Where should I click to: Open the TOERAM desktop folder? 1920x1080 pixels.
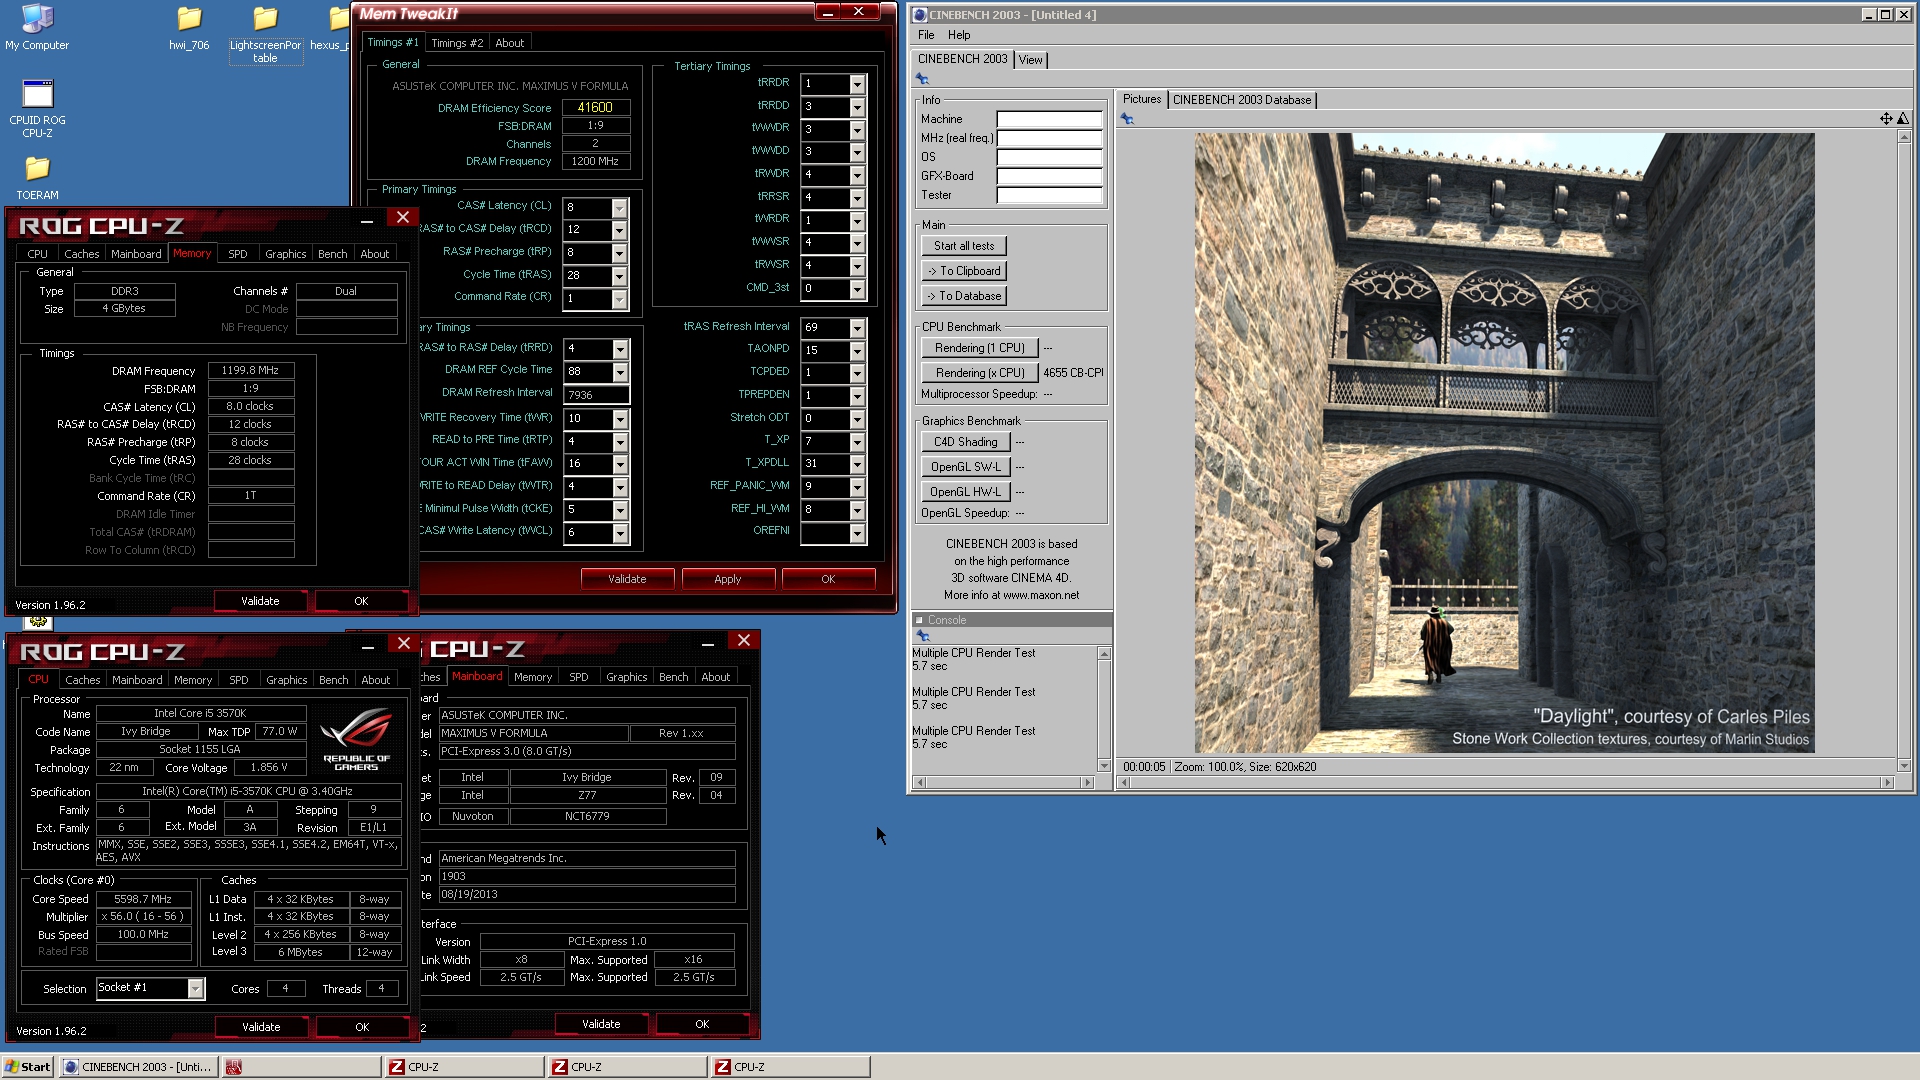(x=37, y=177)
